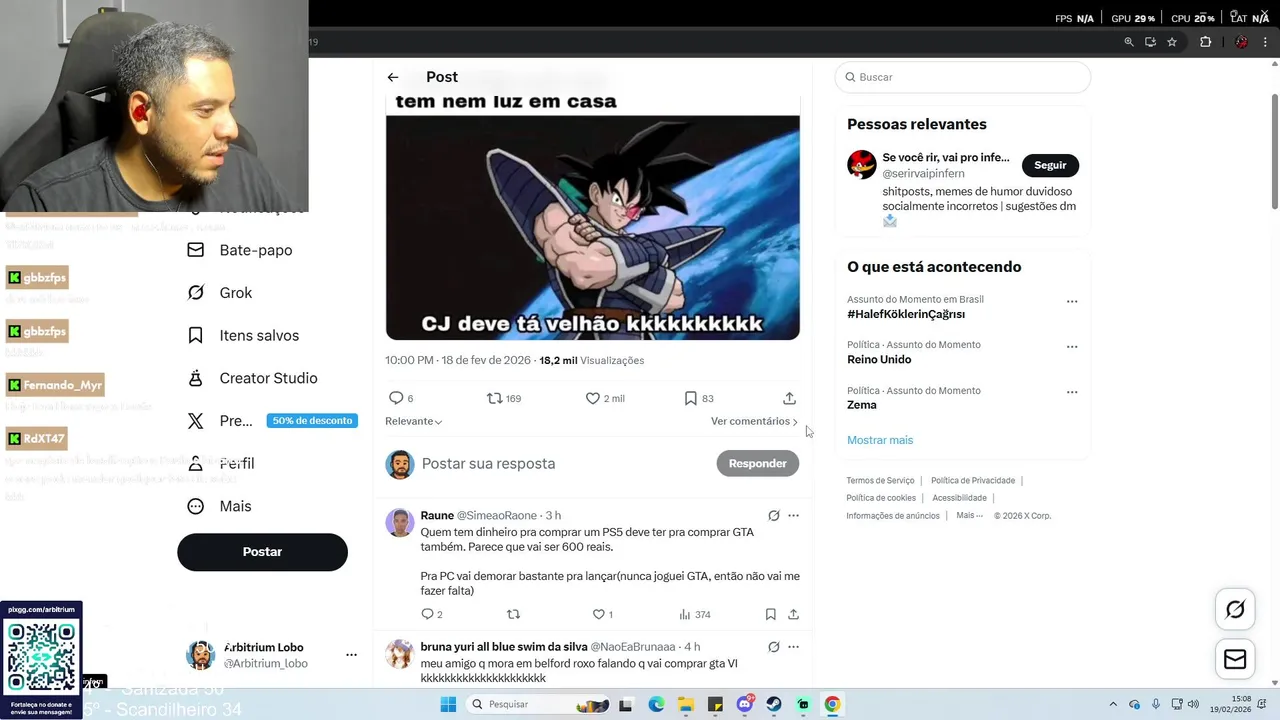
Task: Click the Buscar search field
Action: coord(963,77)
